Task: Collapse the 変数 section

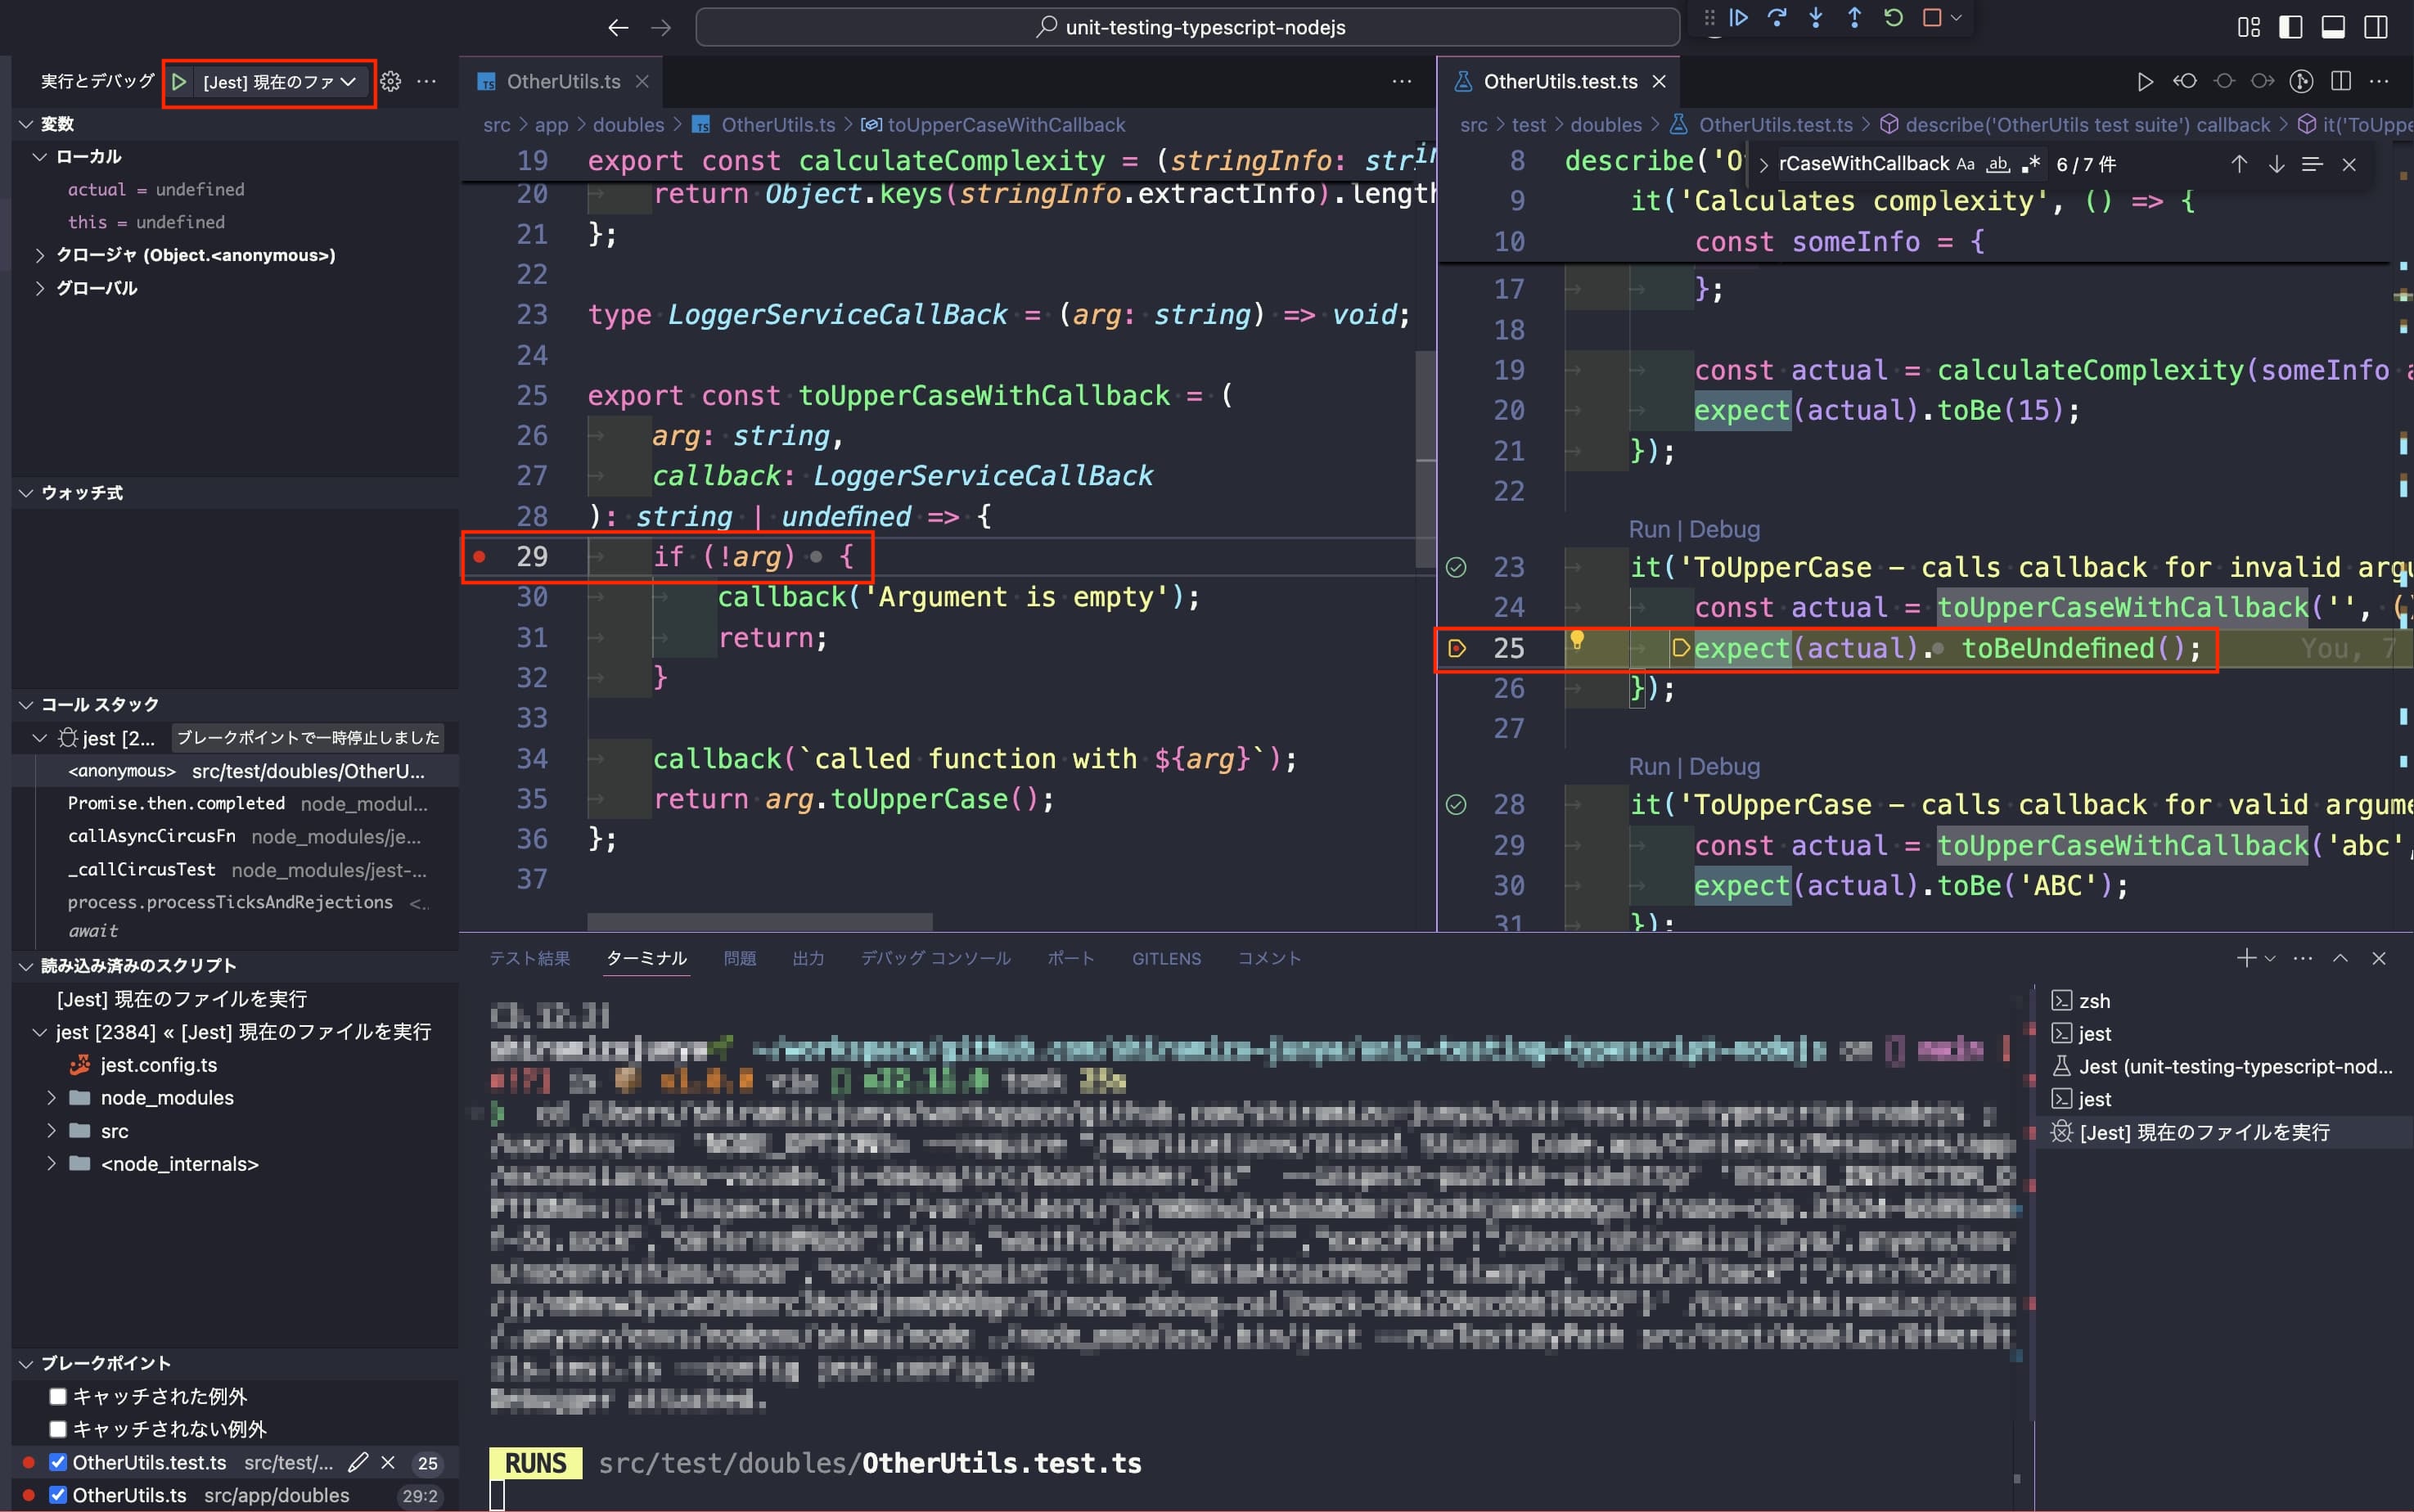Action: pos(25,123)
